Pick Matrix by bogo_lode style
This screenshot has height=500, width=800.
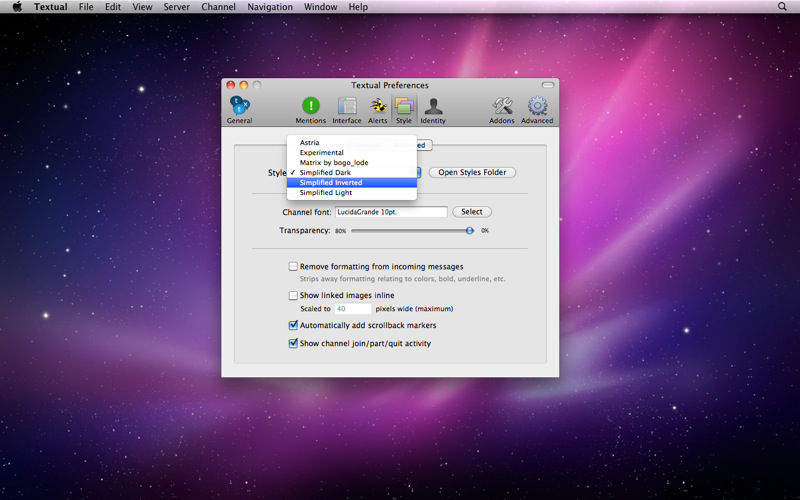[352, 162]
